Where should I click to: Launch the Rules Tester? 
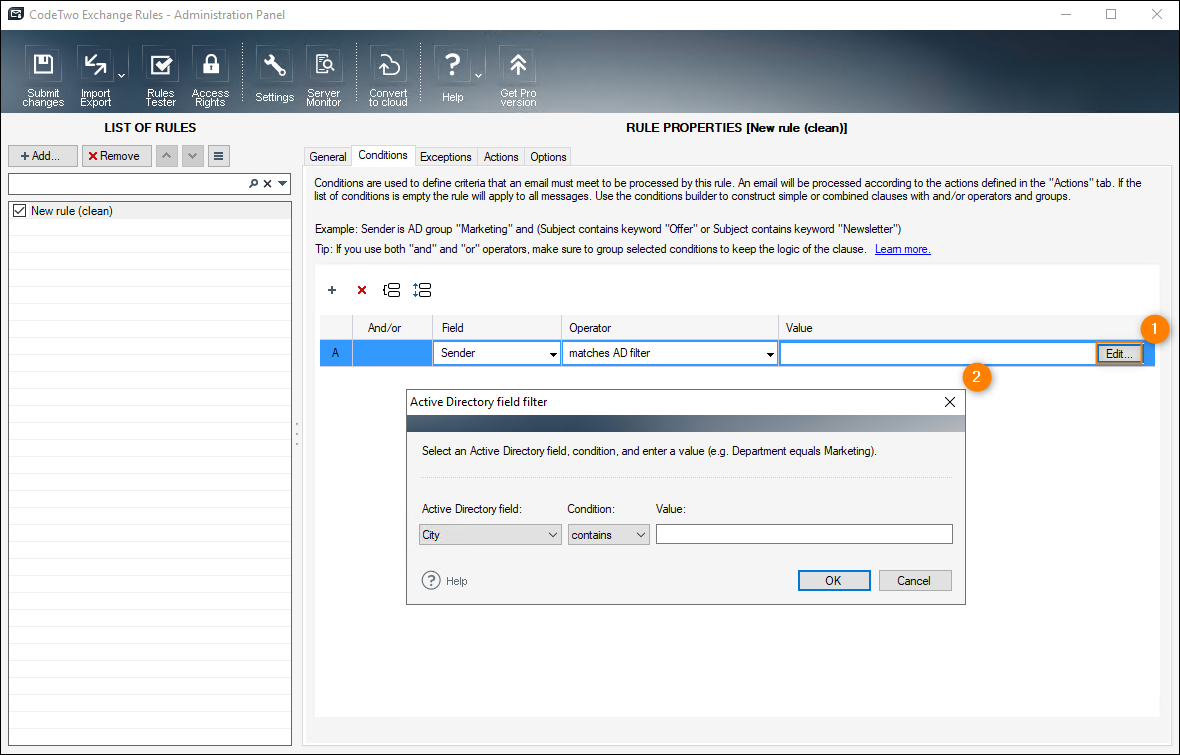160,75
